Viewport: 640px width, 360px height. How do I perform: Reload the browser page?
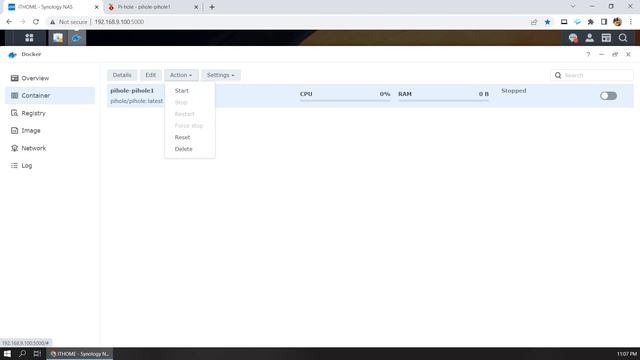[36, 22]
